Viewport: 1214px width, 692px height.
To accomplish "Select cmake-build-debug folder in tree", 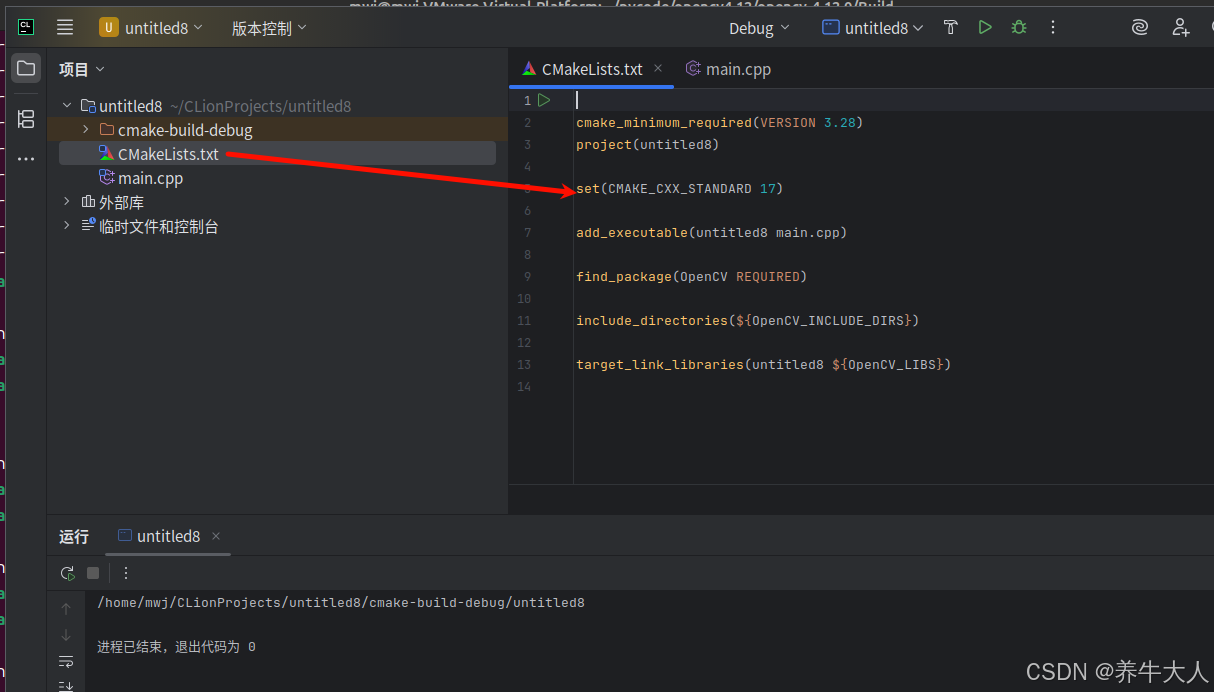I will point(185,130).
